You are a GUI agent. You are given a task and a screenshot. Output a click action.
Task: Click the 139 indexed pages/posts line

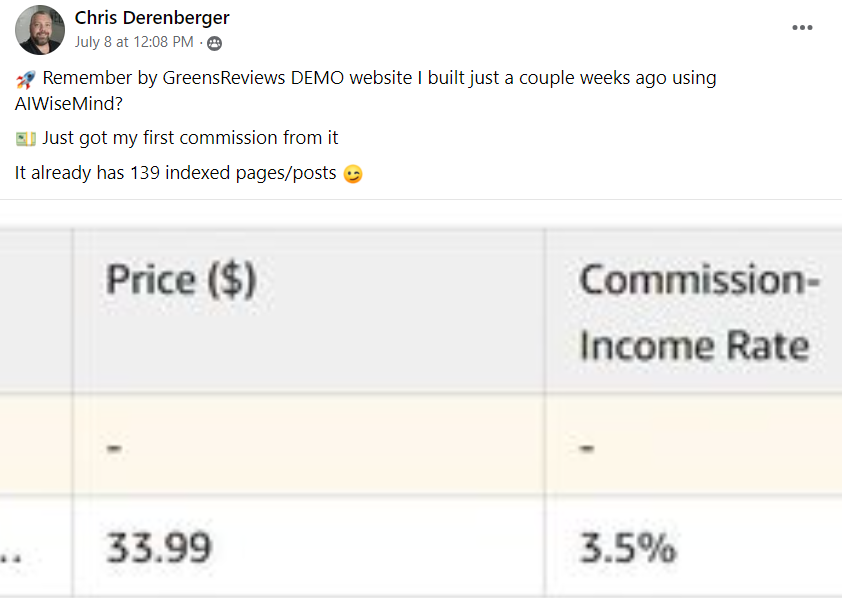(x=176, y=173)
